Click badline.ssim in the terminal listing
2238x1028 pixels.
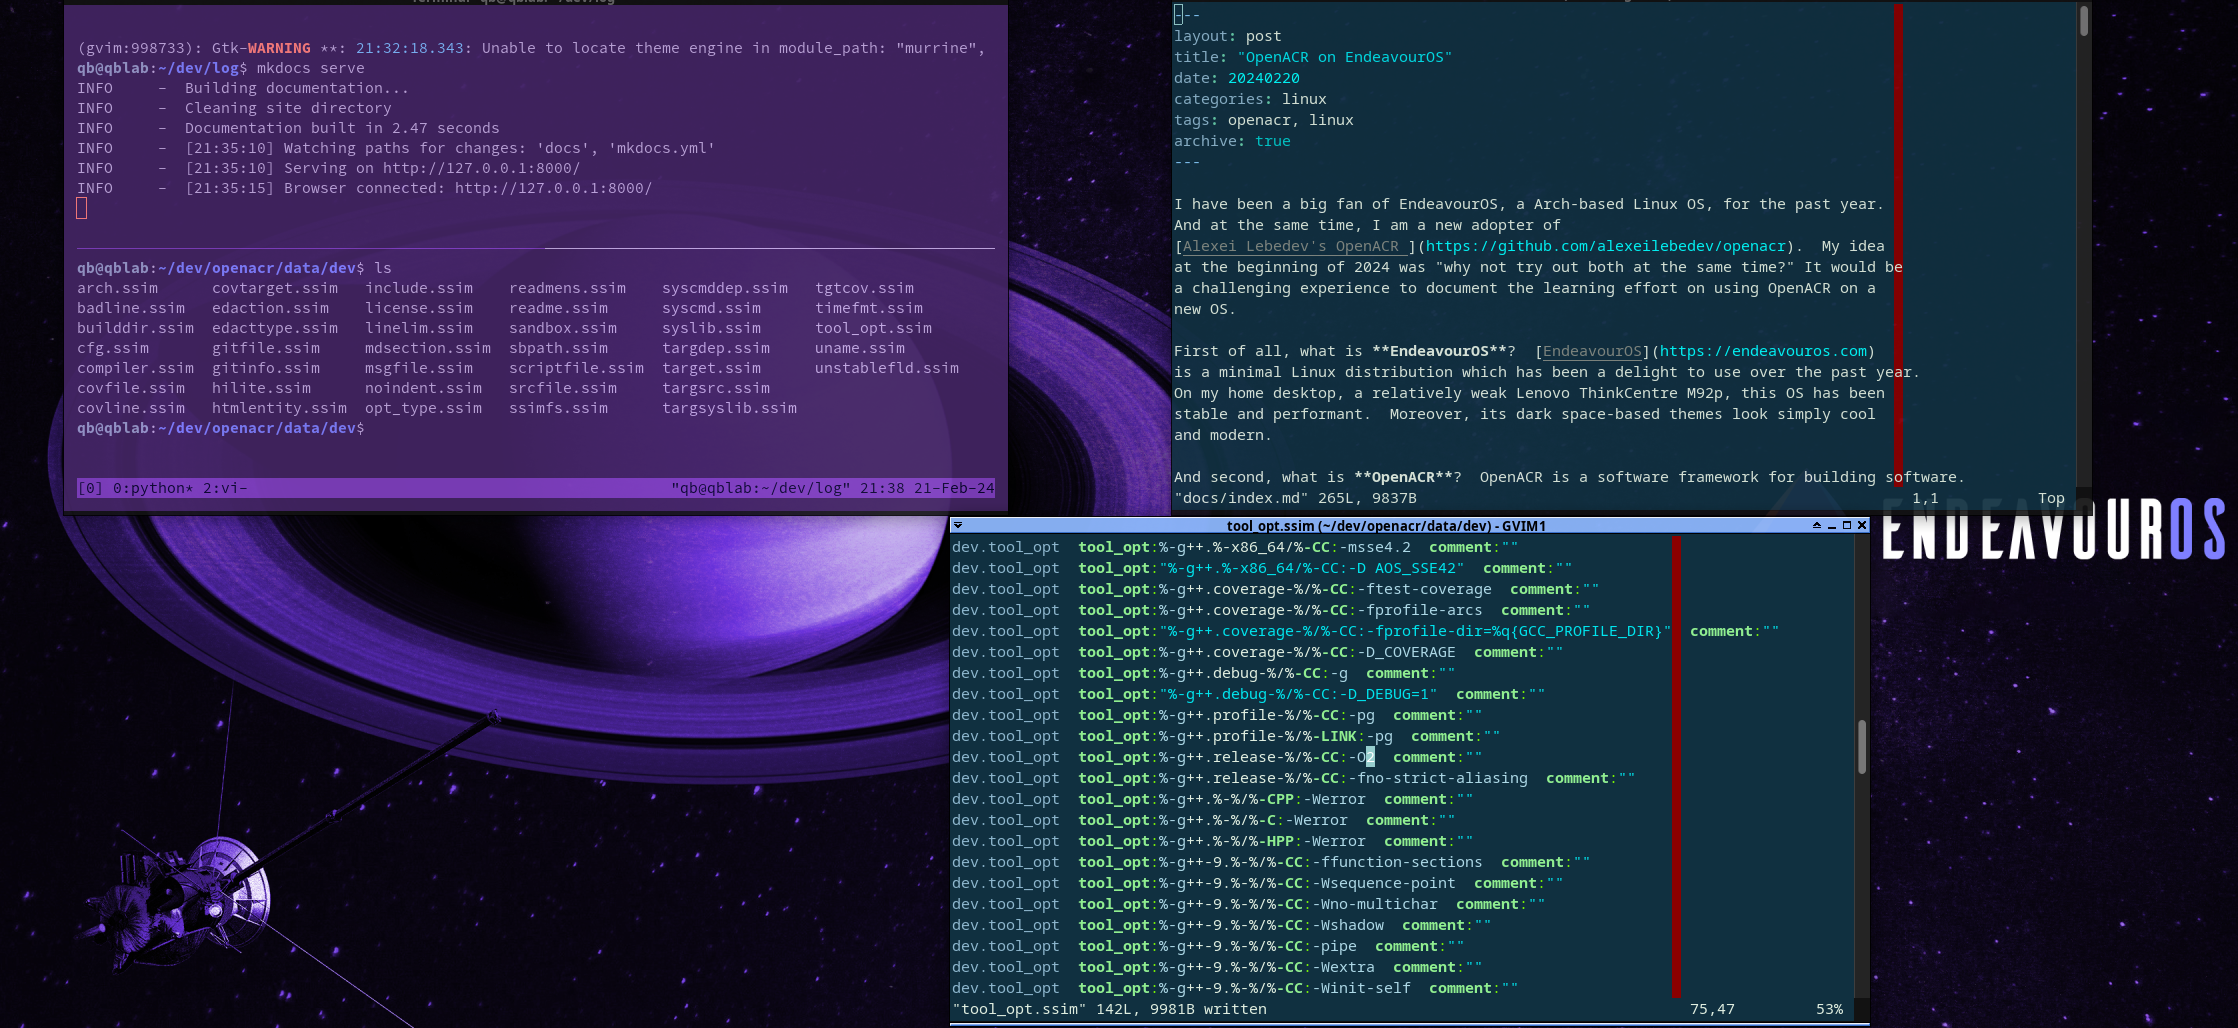pyautogui.click(x=131, y=308)
